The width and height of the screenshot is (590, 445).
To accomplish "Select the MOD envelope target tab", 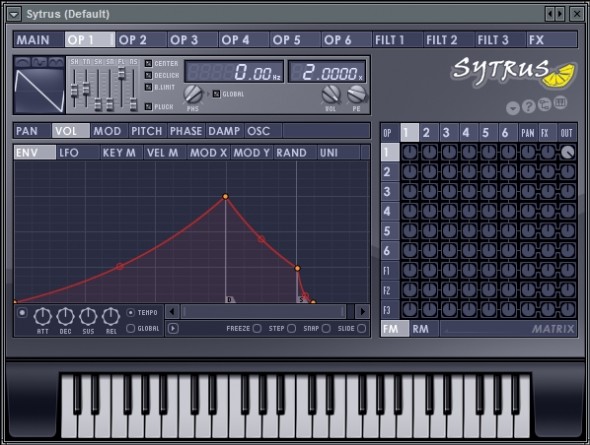I will [x=109, y=131].
